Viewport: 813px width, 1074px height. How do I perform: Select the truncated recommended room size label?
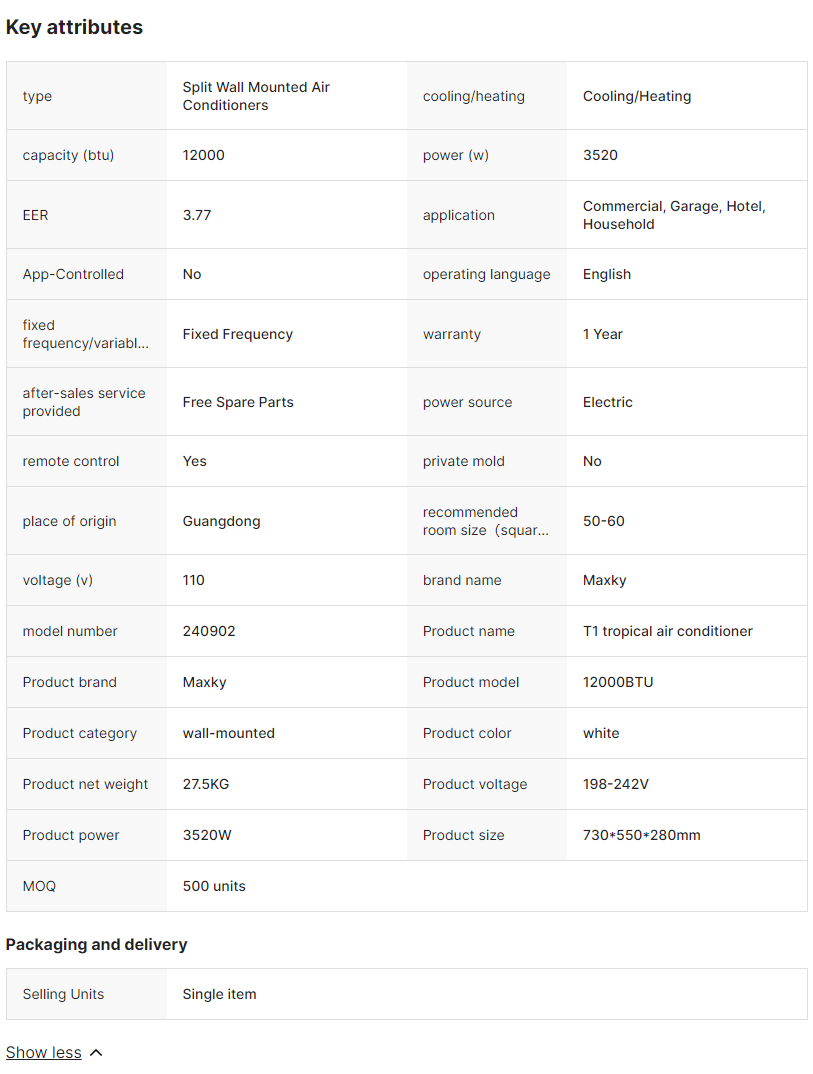(x=485, y=521)
